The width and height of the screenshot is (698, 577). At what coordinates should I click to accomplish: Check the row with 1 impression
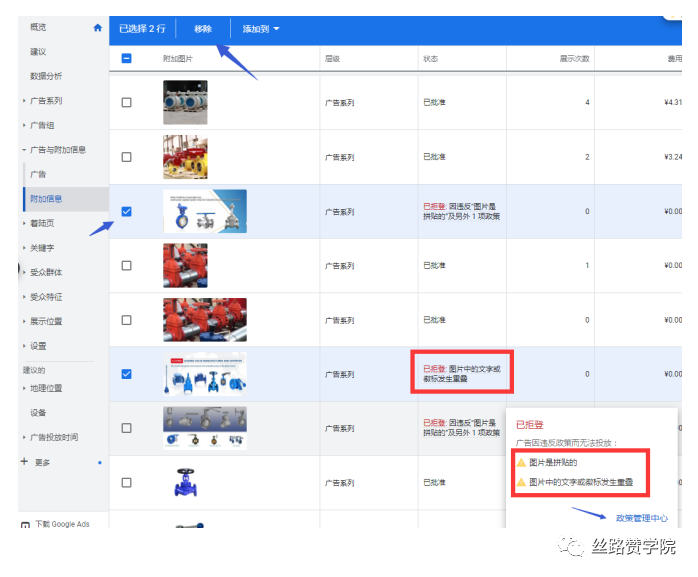pos(126,266)
